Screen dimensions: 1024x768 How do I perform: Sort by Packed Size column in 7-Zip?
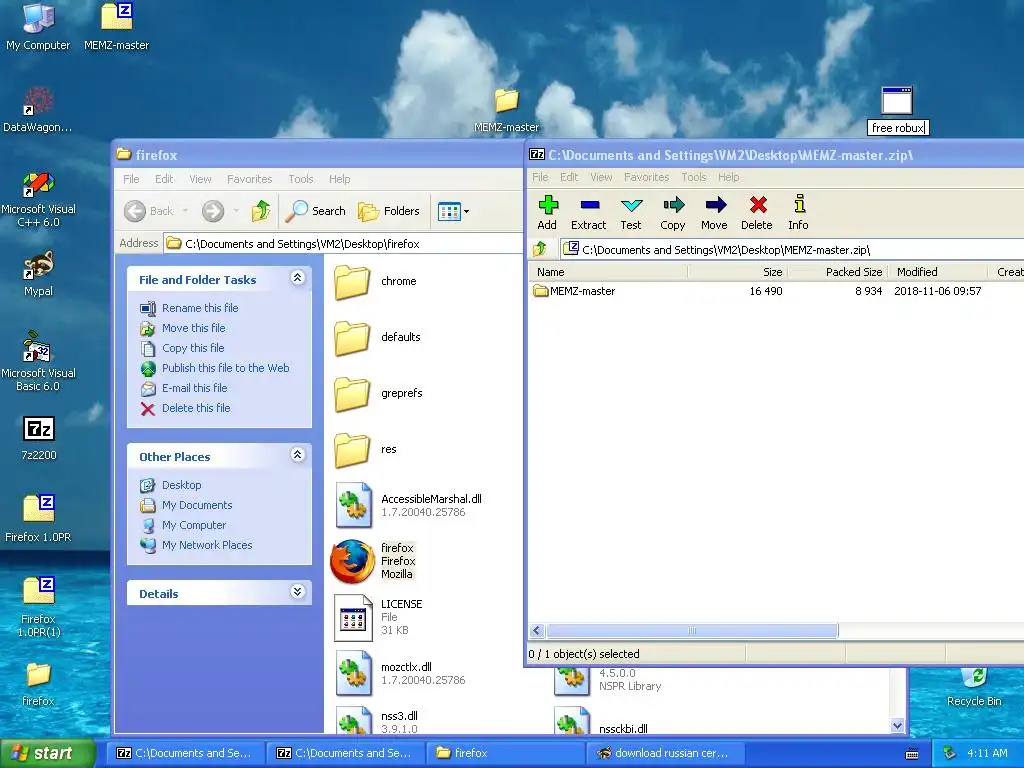coord(837,272)
